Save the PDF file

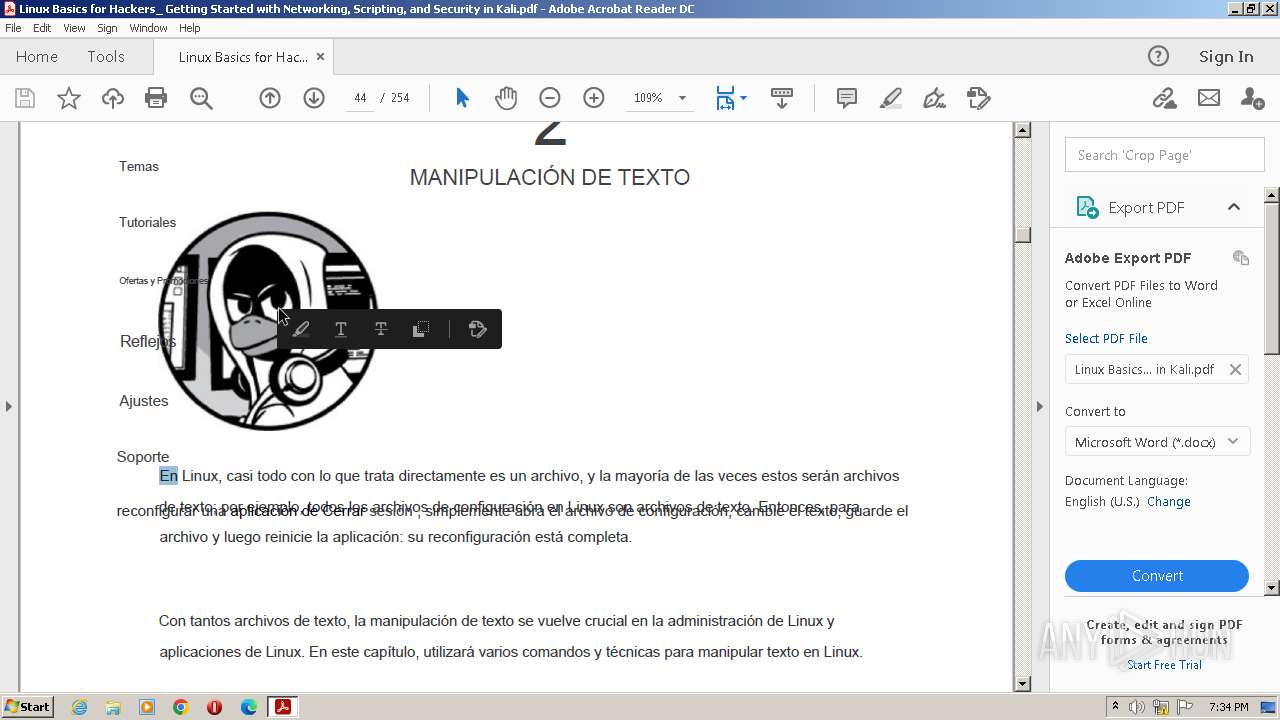point(25,98)
